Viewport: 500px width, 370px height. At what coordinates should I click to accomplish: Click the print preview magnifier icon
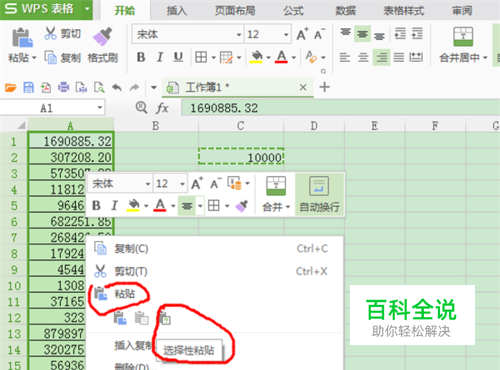click(99, 88)
